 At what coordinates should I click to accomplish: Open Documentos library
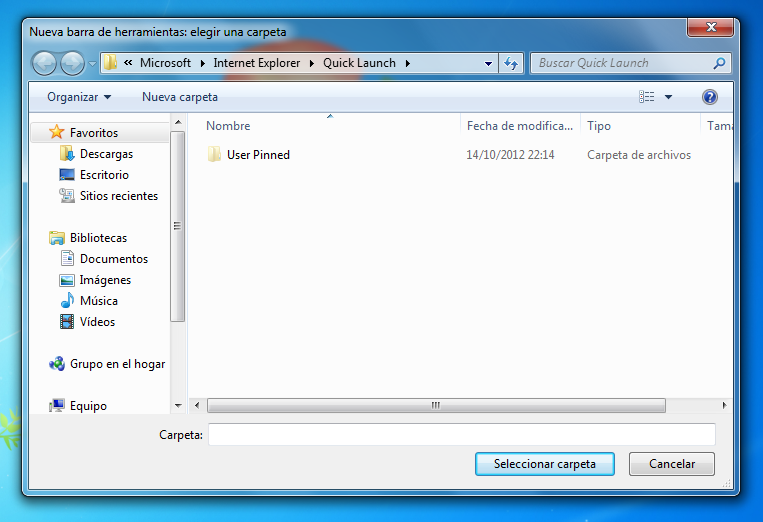coord(114,259)
